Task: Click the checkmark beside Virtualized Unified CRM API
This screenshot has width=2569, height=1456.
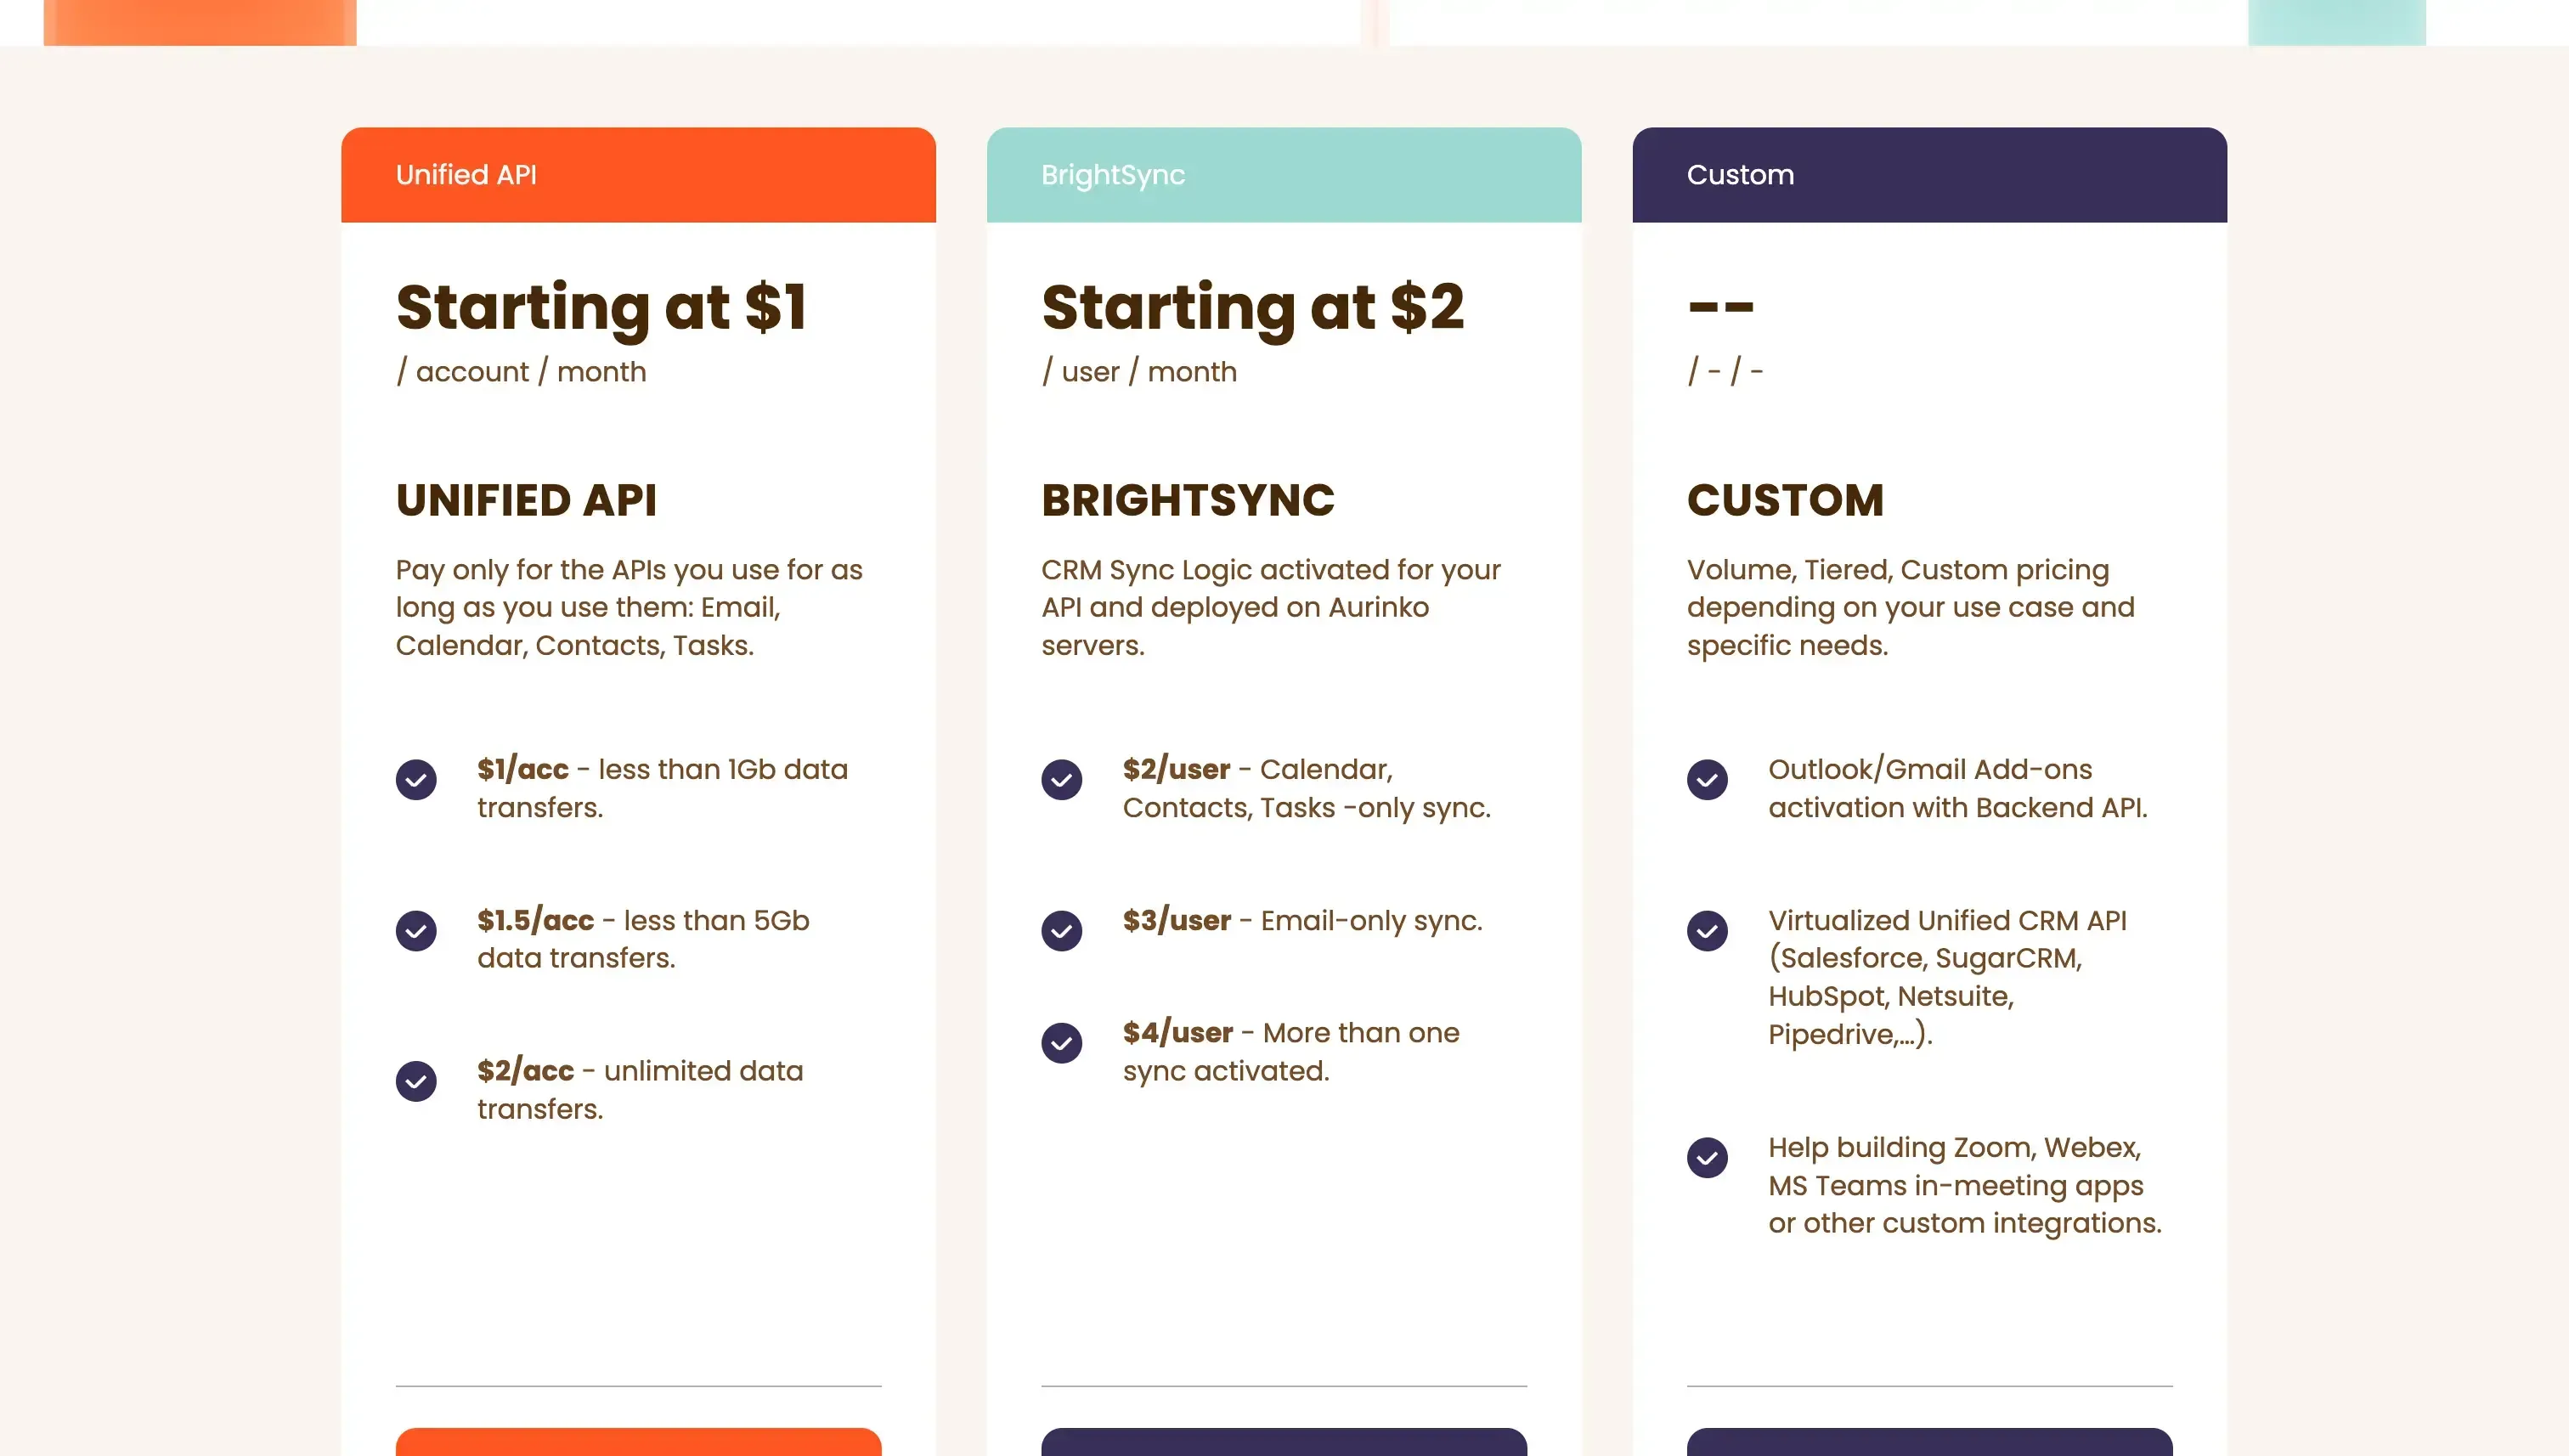Action: 1707,931
